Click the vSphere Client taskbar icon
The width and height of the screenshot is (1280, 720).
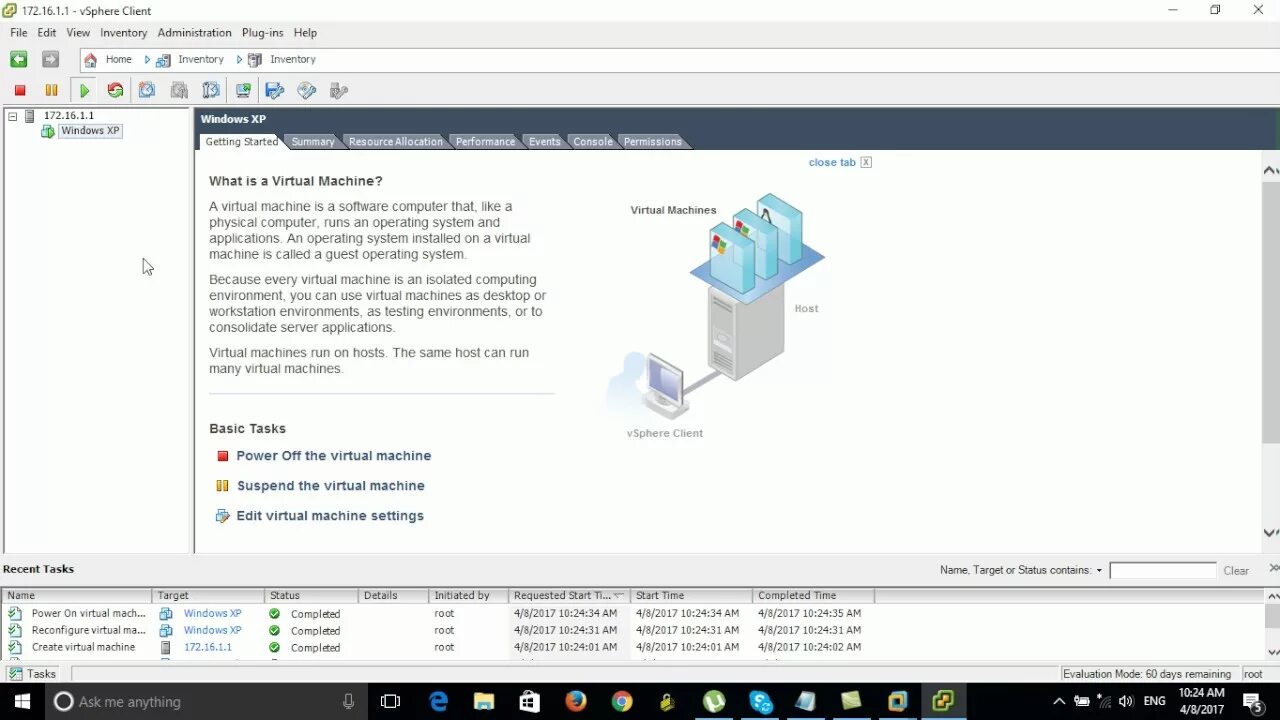943,701
